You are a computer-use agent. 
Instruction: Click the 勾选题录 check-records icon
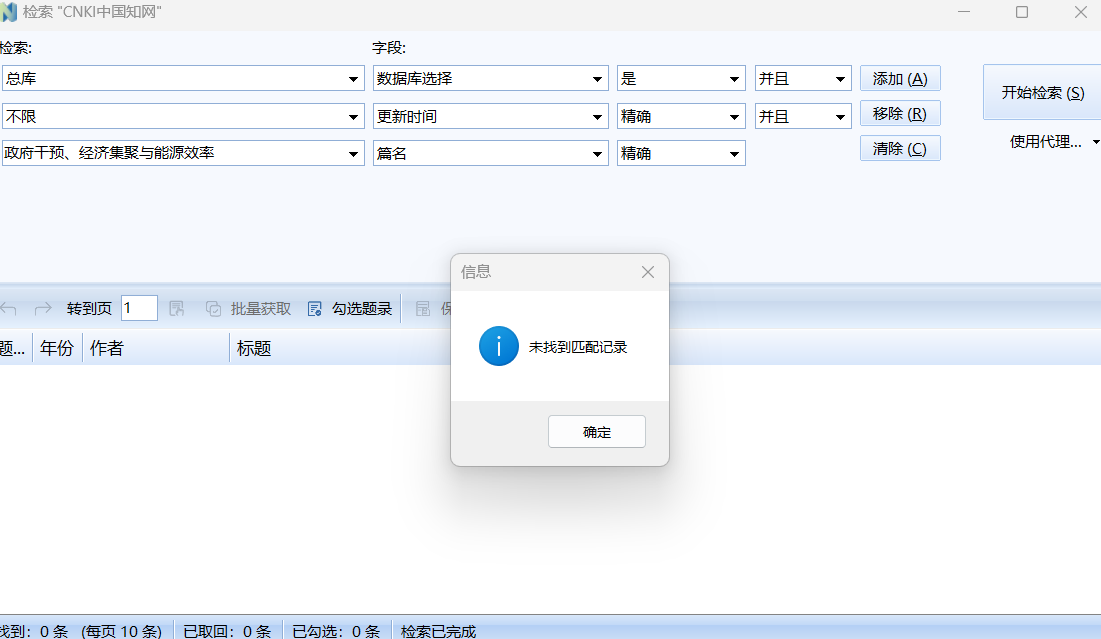(x=315, y=308)
